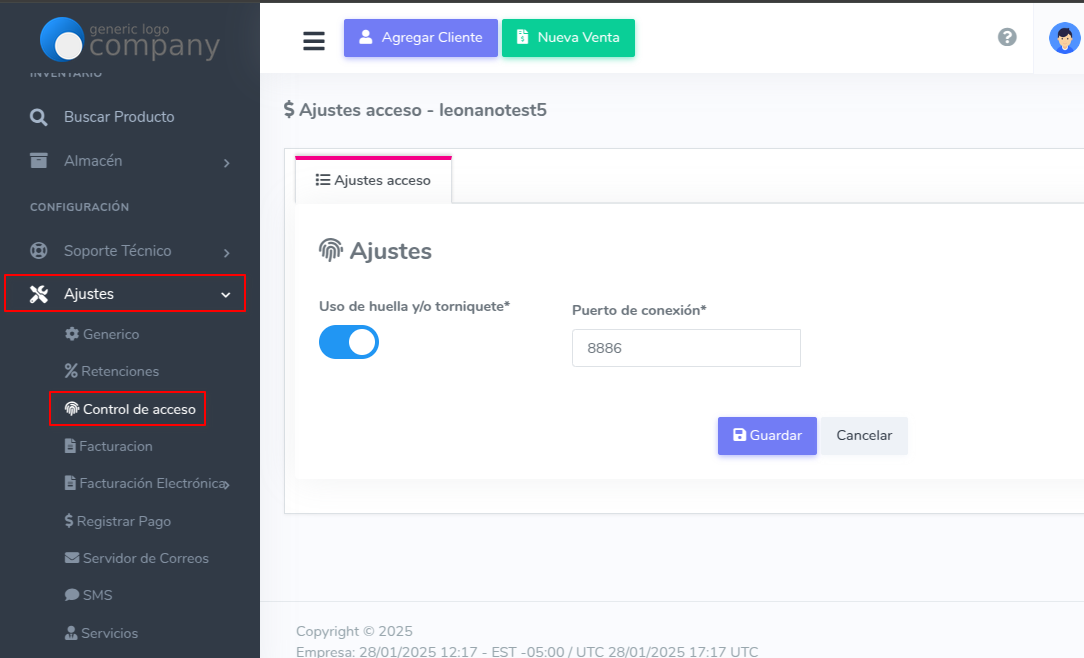
Task: Click the hamburger menu icon
Action: (314, 40)
